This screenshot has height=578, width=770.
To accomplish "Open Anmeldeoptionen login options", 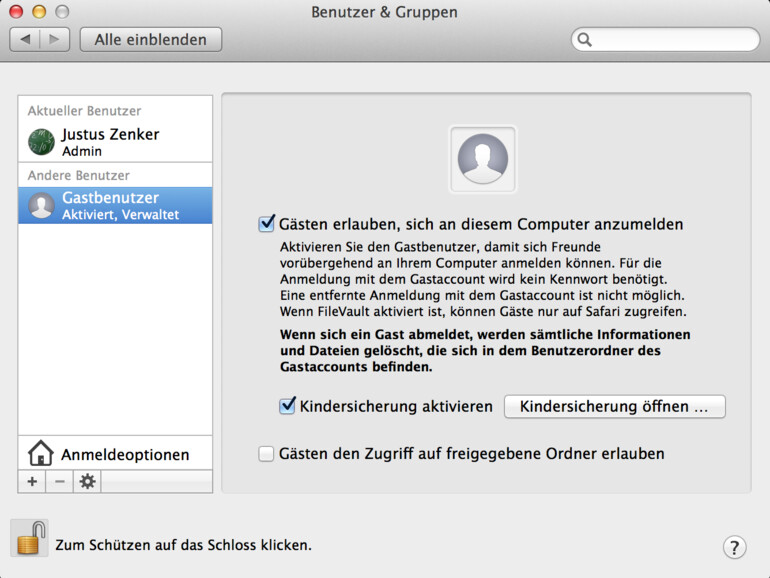I will point(124,454).
